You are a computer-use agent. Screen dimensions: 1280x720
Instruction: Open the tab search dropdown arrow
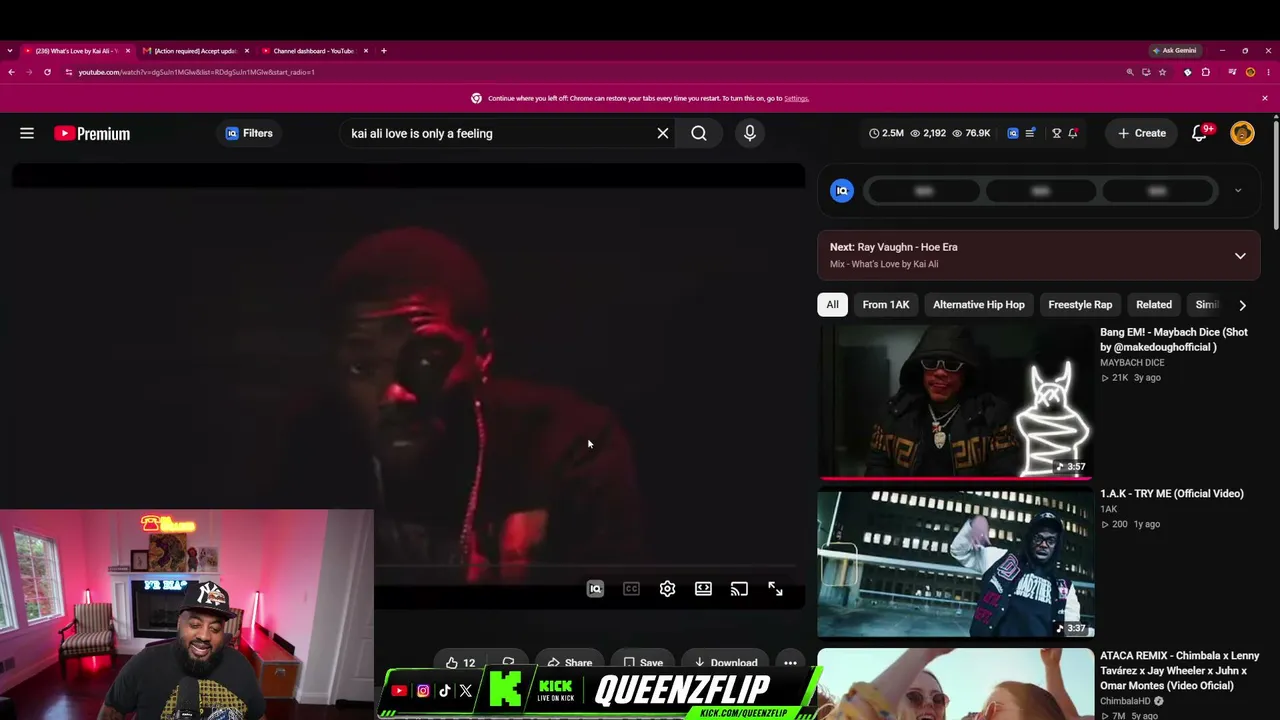(10, 51)
